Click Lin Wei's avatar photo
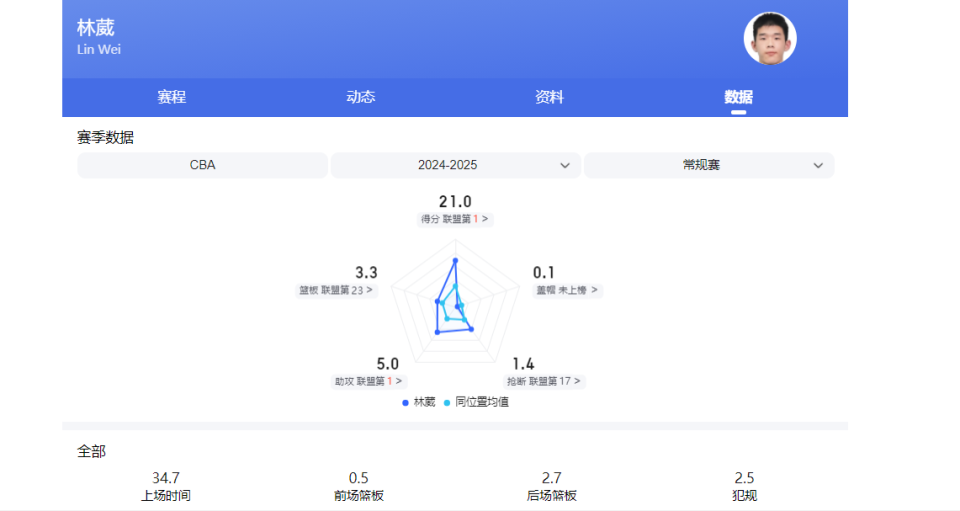The height and width of the screenshot is (511, 960). (x=770, y=39)
